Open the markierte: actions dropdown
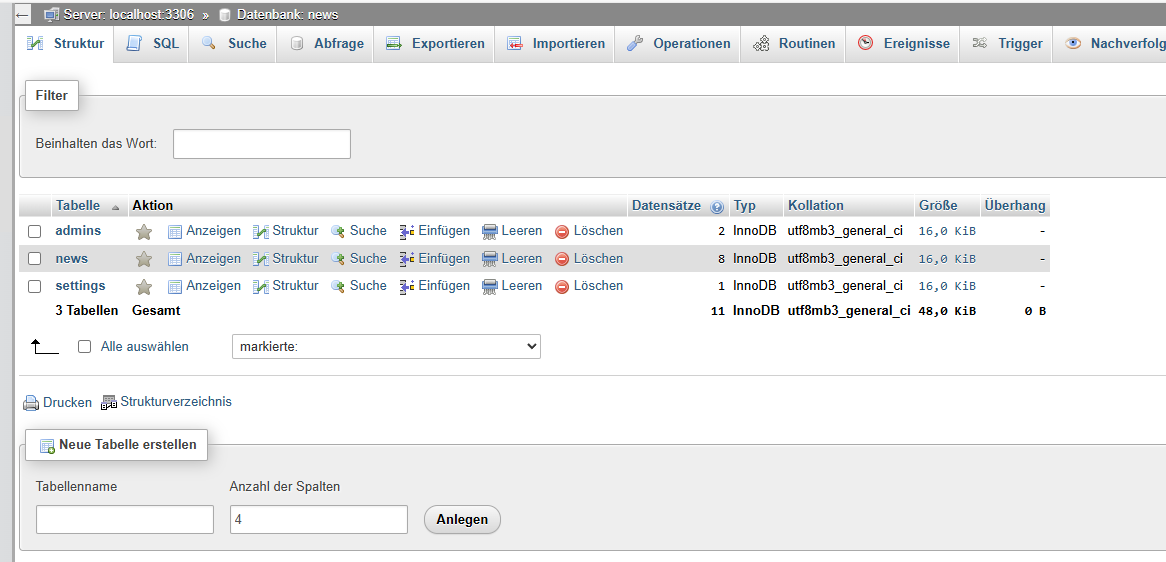This screenshot has width=1166, height=562. [386, 347]
